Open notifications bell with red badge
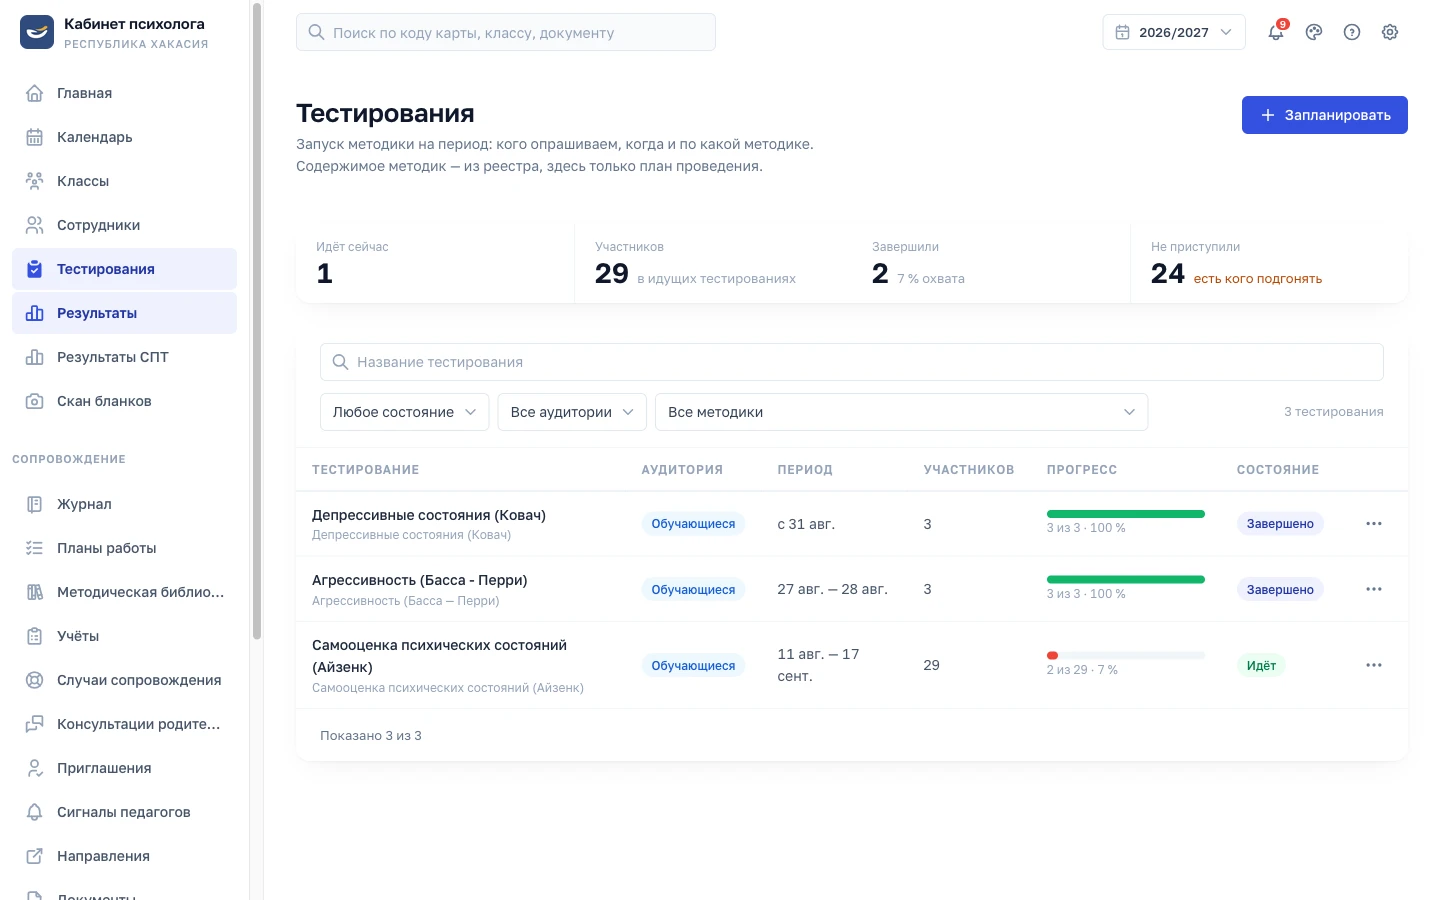Image resolution: width=1440 pixels, height=900 pixels. [x=1276, y=32]
